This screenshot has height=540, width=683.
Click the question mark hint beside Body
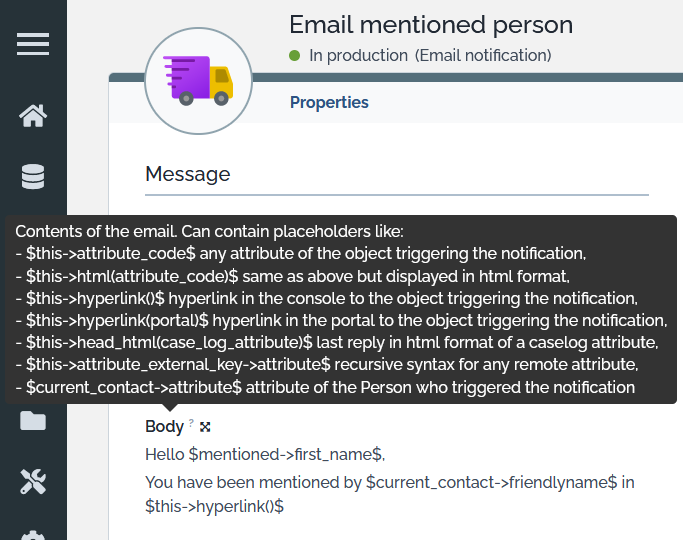click(x=191, y=424)
